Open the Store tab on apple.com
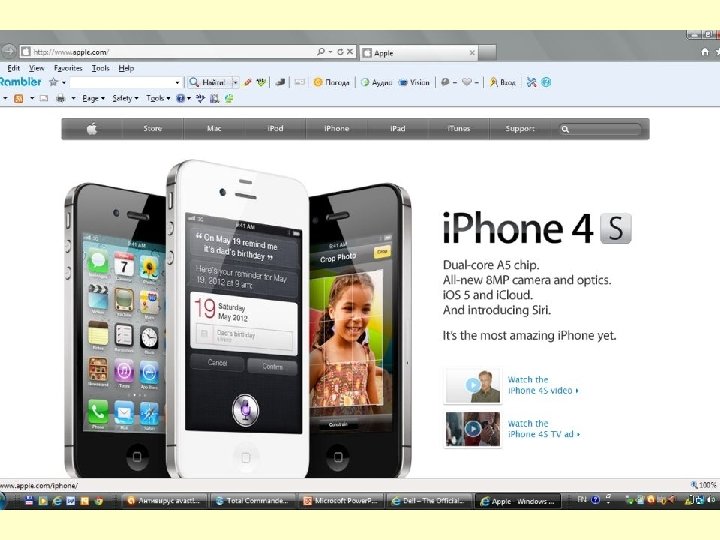Viewport: 720px width, 540px height. click(x=152, y=129)
